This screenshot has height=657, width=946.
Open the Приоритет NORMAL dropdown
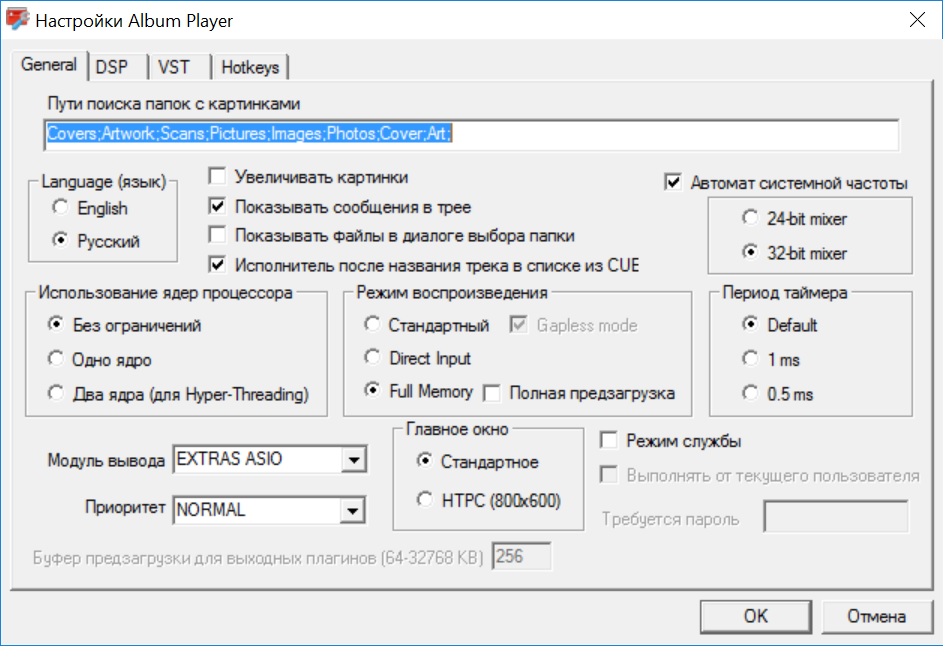coord(353,511)
